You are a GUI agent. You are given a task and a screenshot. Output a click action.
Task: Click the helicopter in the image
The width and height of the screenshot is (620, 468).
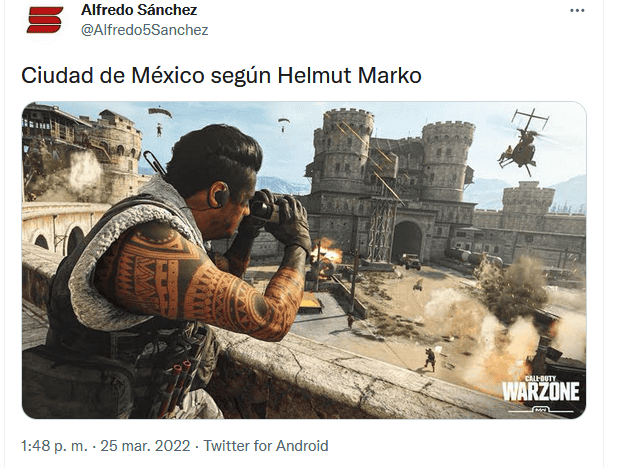coord(524,143)
